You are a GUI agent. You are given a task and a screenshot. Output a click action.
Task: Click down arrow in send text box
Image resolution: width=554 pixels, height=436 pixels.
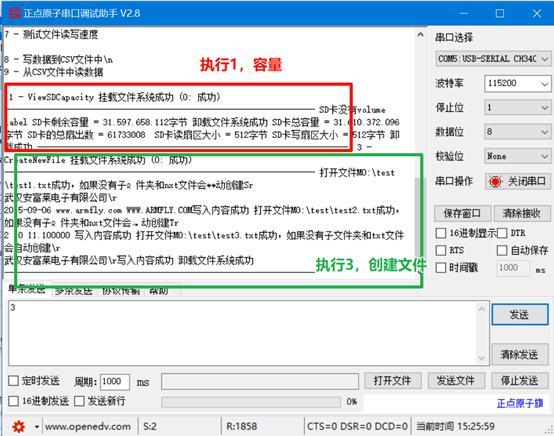(x=482, y=358)
